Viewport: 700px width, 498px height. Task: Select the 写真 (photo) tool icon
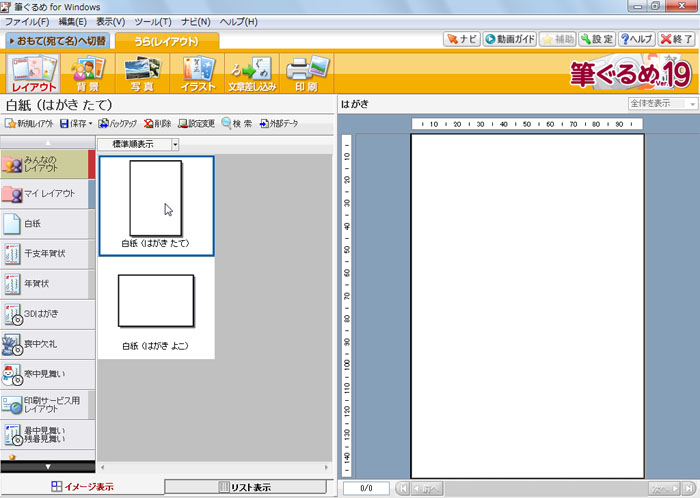coord(143,72)
